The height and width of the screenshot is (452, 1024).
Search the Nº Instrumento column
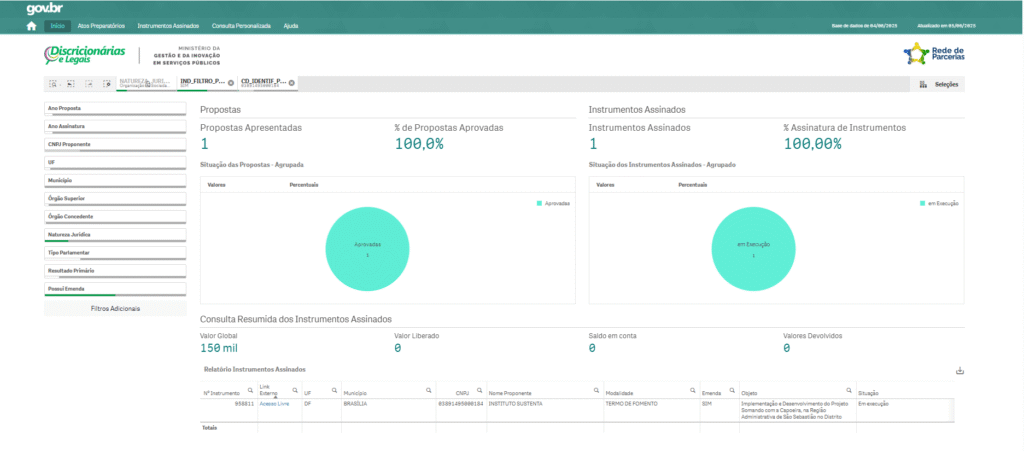coord(250,390)
